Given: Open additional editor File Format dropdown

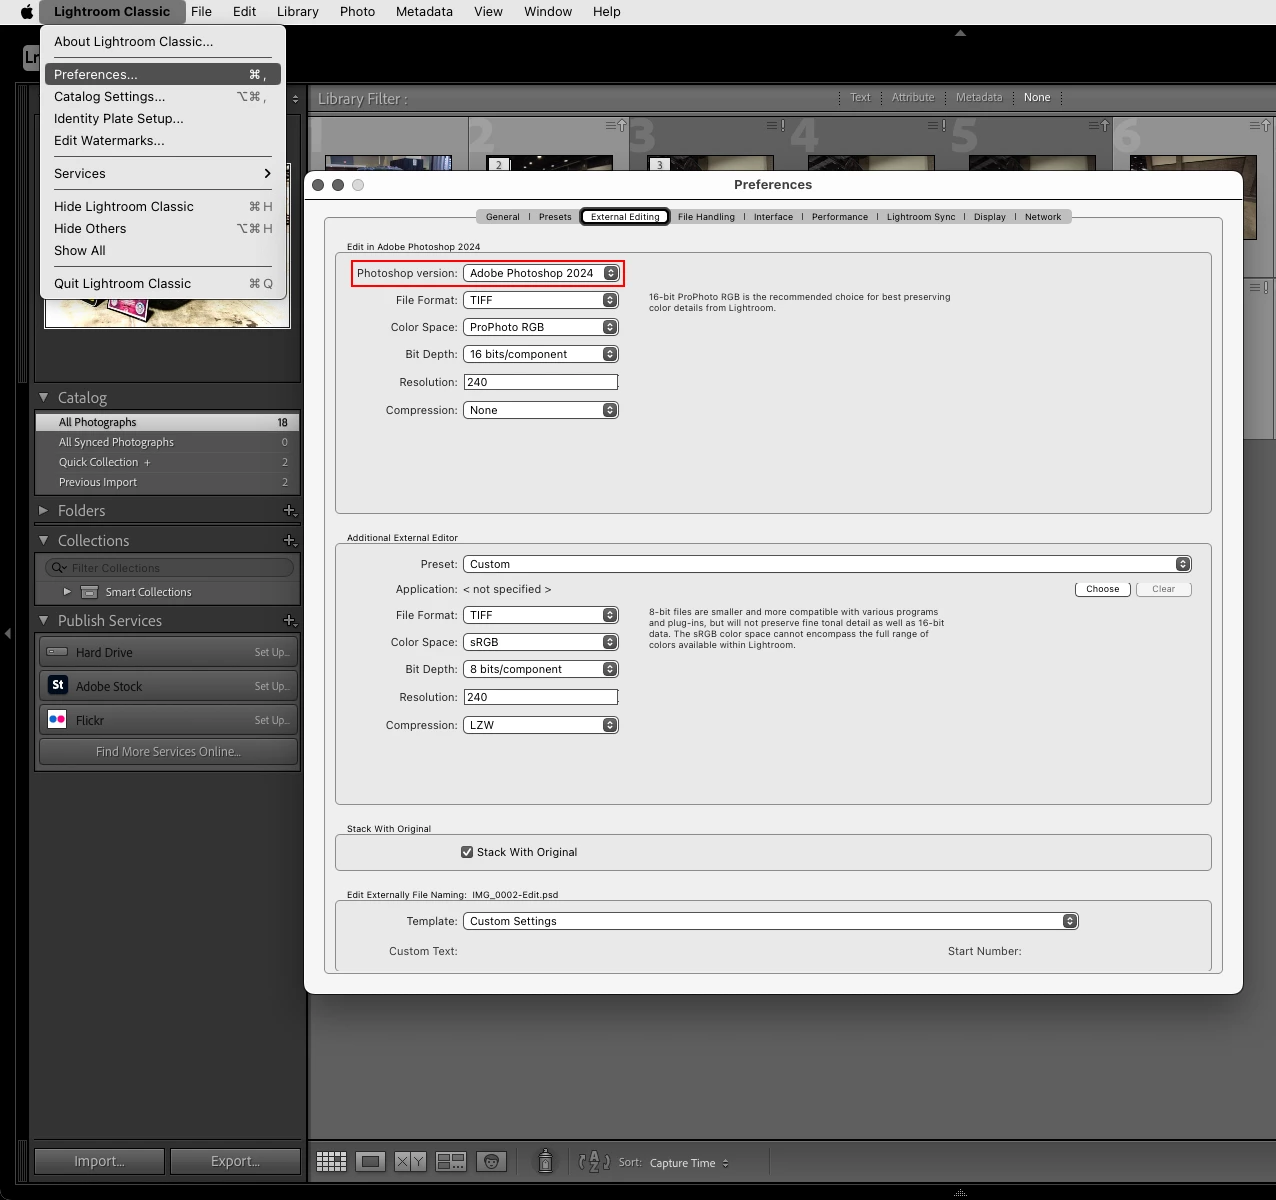Looking at the screenshot, I should (541, 615).
